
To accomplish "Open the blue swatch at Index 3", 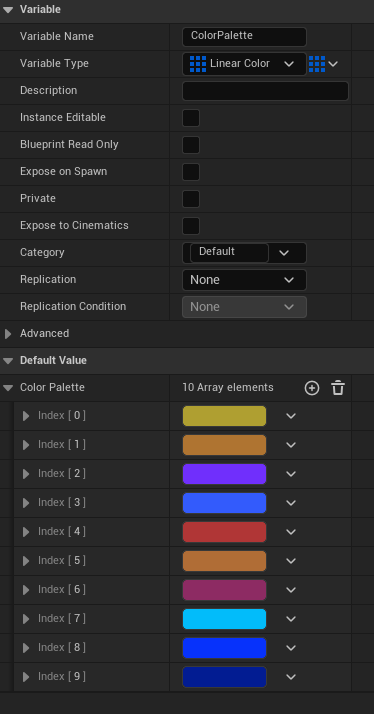I will [x=224, y=503].
